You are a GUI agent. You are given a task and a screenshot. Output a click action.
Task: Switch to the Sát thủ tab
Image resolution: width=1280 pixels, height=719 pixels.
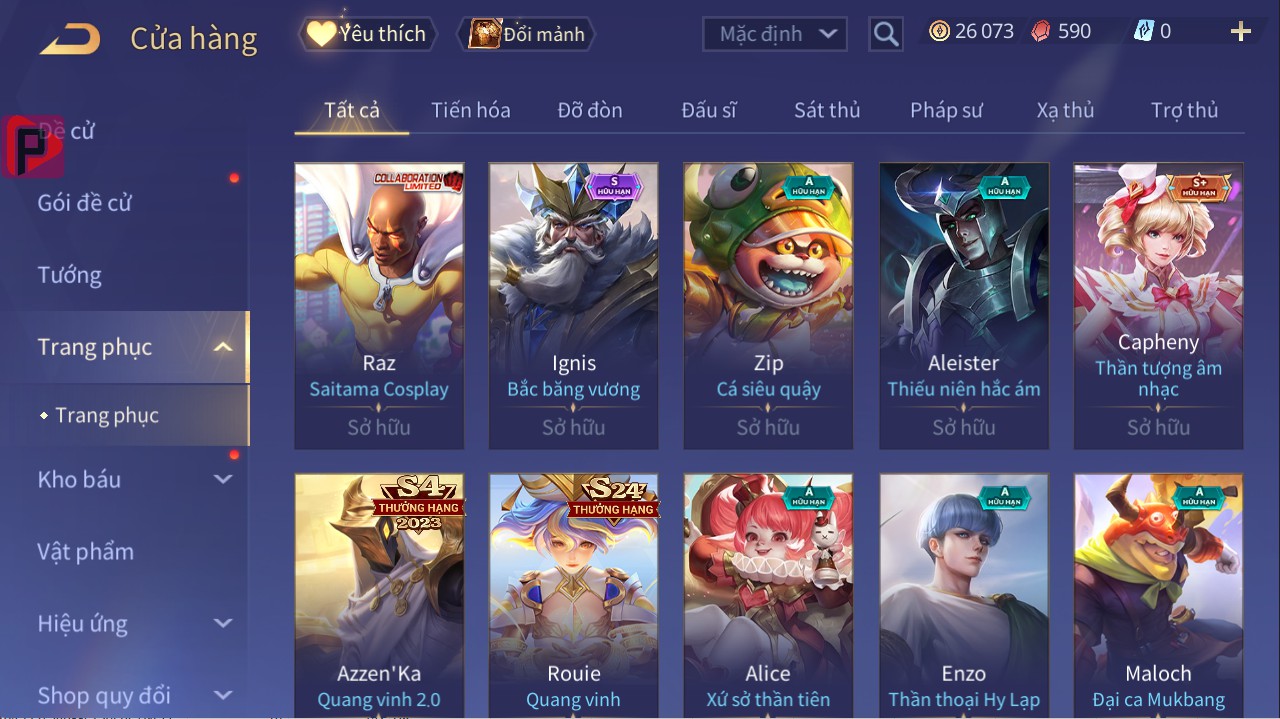pos(827,110)
